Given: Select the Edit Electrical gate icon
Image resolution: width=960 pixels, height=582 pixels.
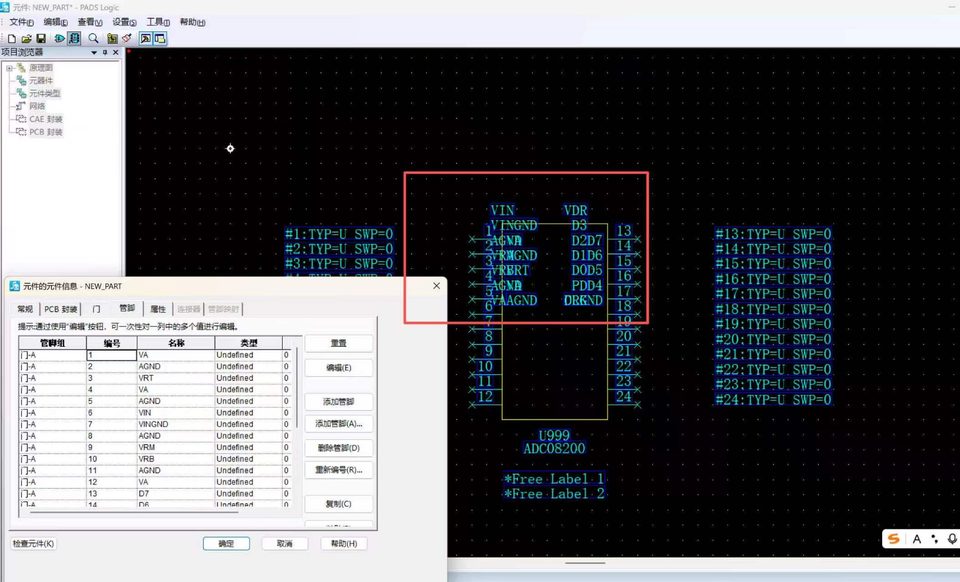Looking at the screenshot, I should [59, 39].
